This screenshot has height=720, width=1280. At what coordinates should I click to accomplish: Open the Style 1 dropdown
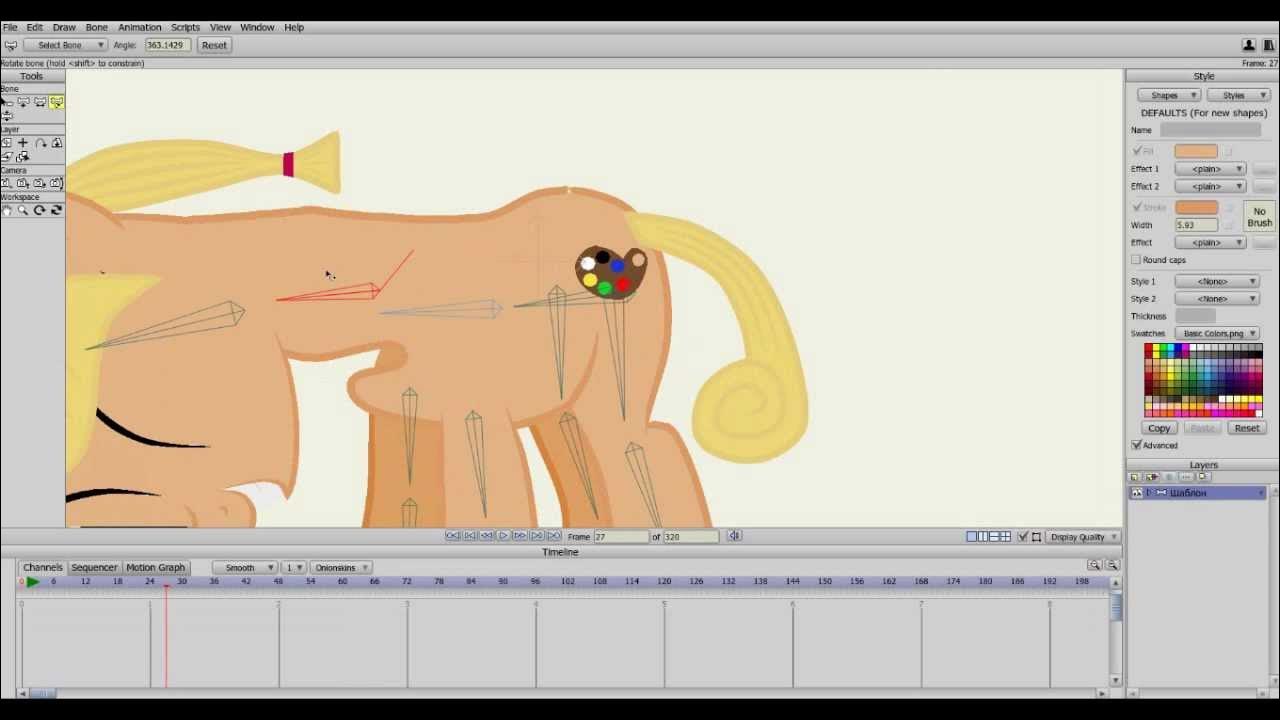(x=1216, y=281)
